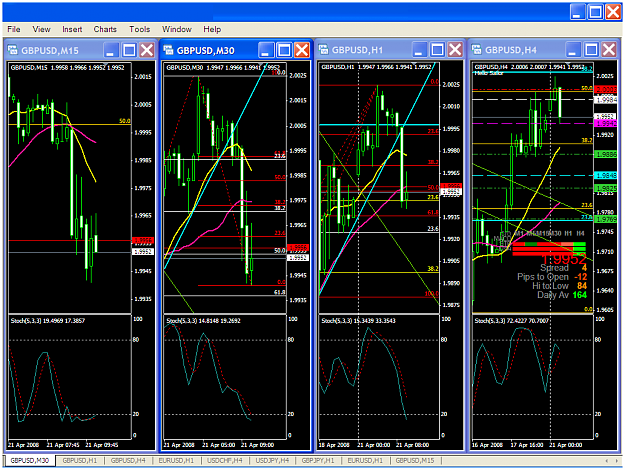Close the GBPUSD,H1 chart window
625x470 pixels.
coord(455,50)
